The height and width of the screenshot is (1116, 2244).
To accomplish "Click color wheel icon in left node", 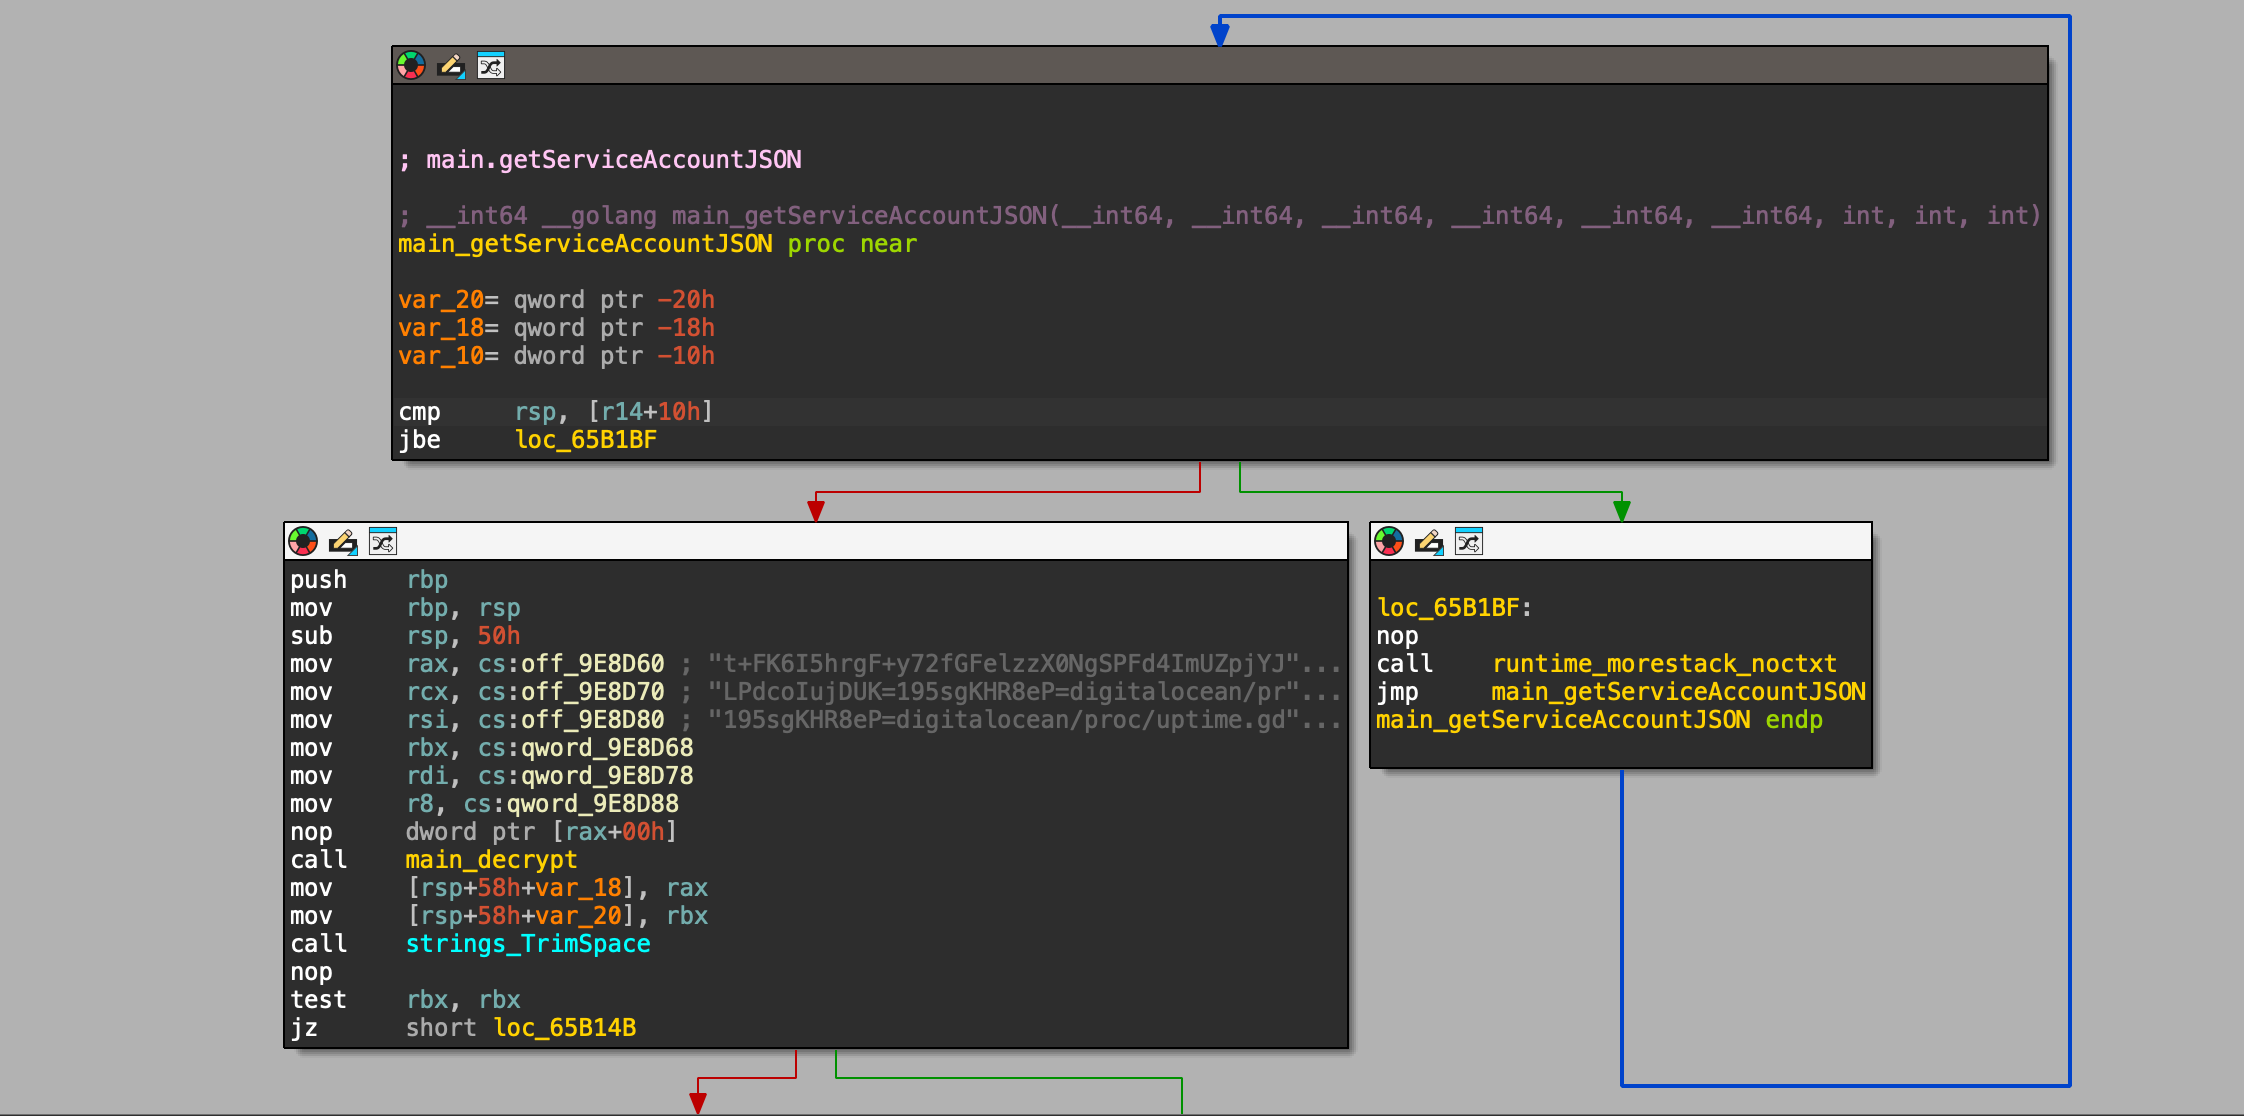I will coord(303,542).
